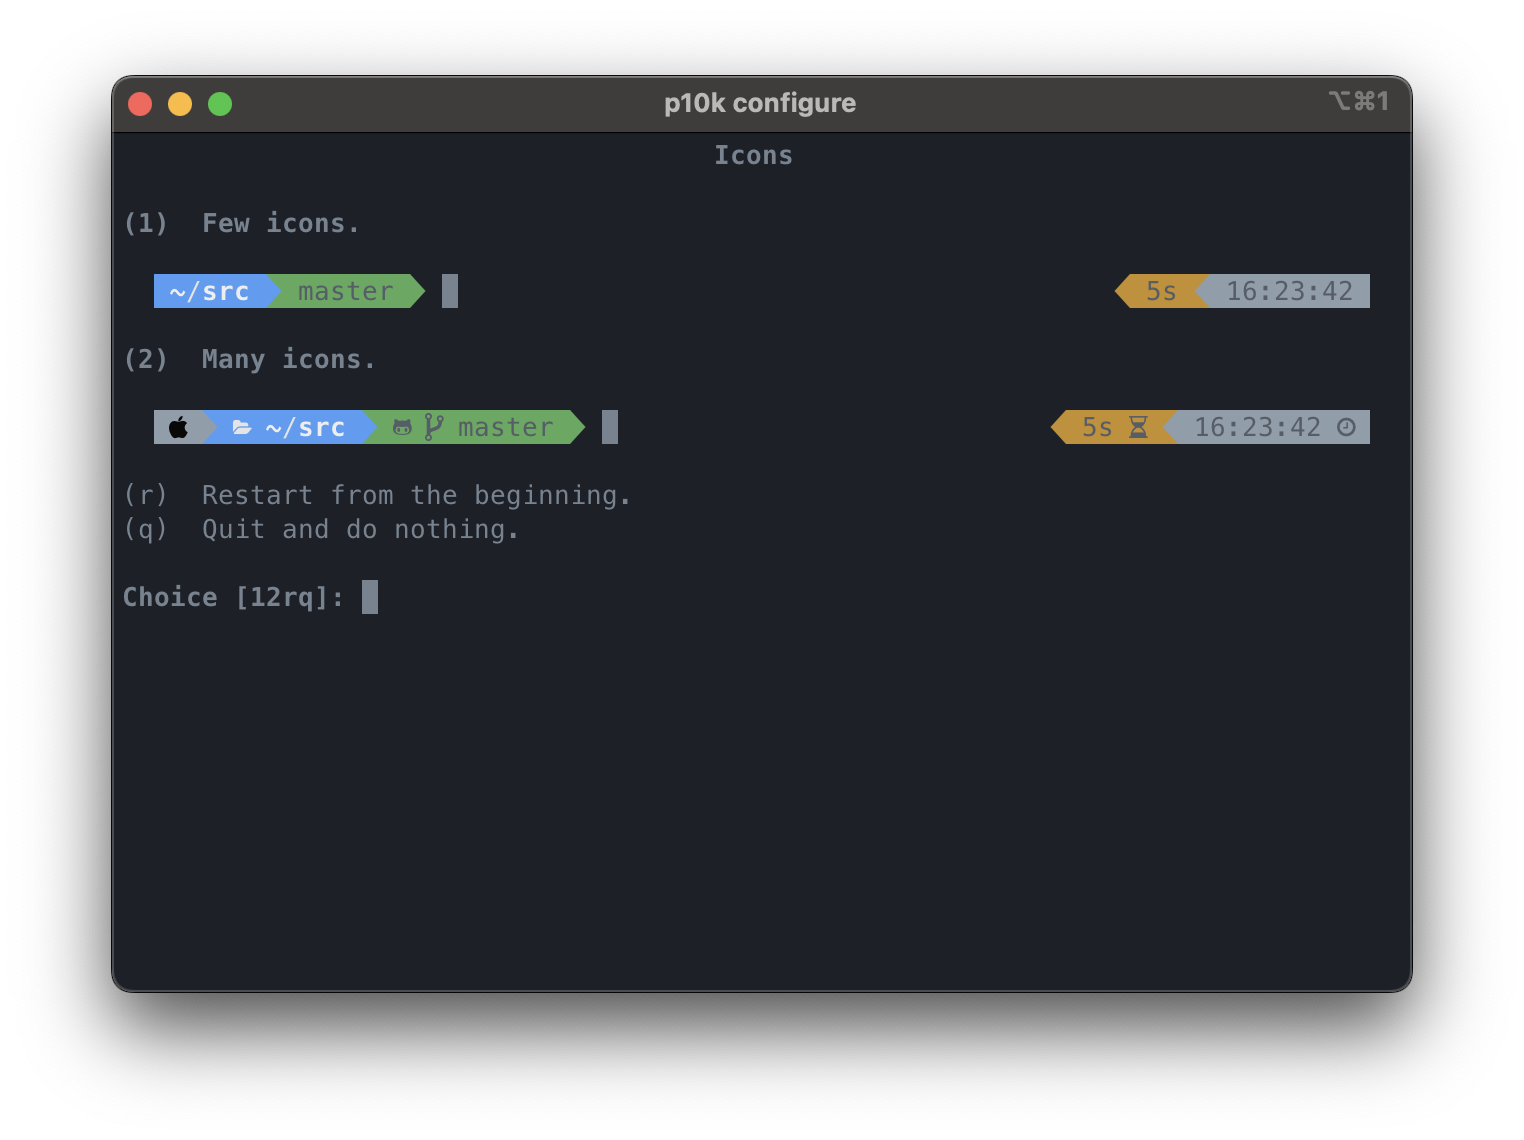
Task: Click the ⌥⌘1 shortcut indicator in the title bar
Action: [x=1359, y=101]
